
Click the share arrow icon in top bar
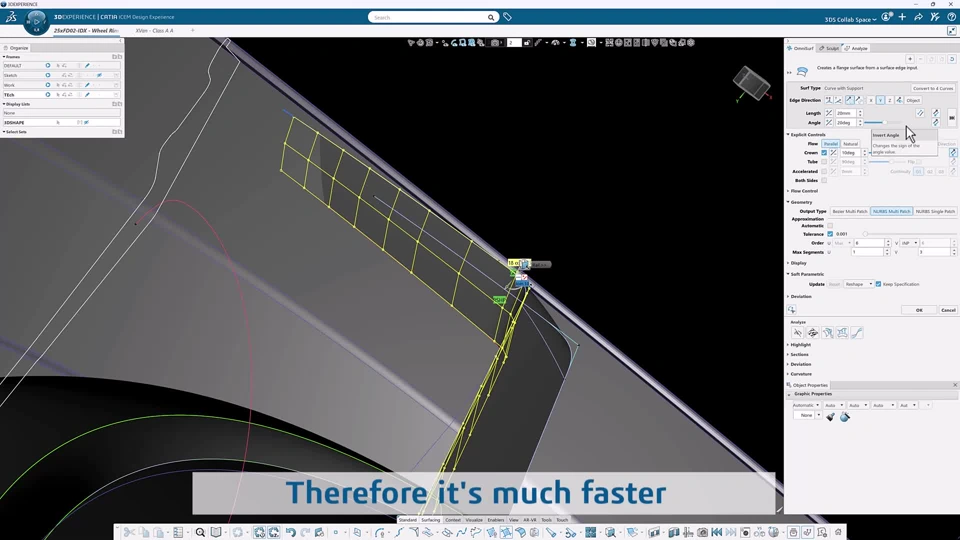click(918, 17)
